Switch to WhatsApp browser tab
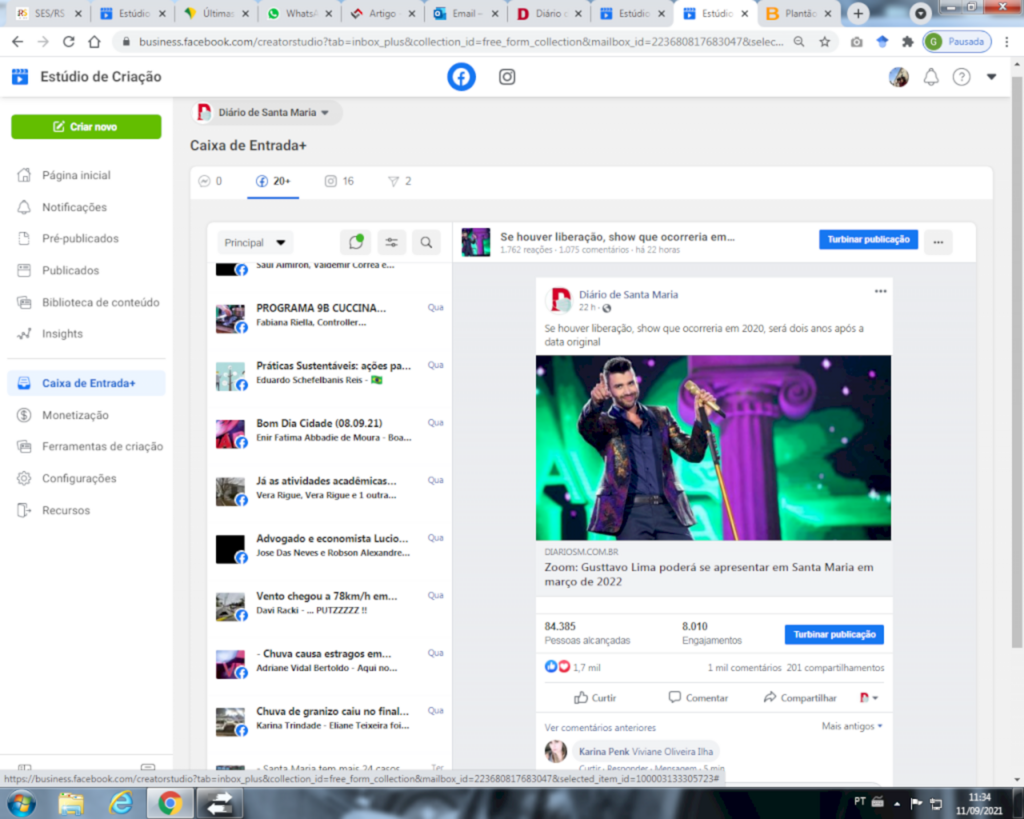The image size is (1024, 819). click(300, 13)
